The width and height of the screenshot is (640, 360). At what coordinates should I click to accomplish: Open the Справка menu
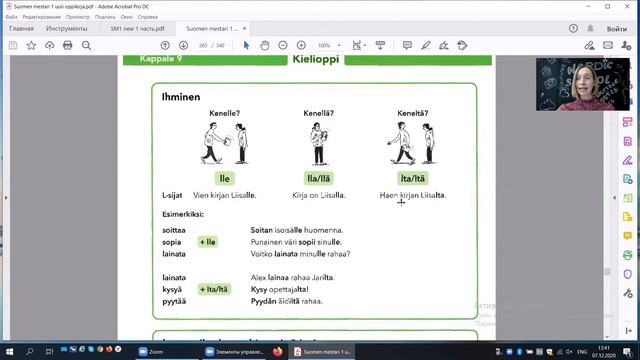point(147,17)
